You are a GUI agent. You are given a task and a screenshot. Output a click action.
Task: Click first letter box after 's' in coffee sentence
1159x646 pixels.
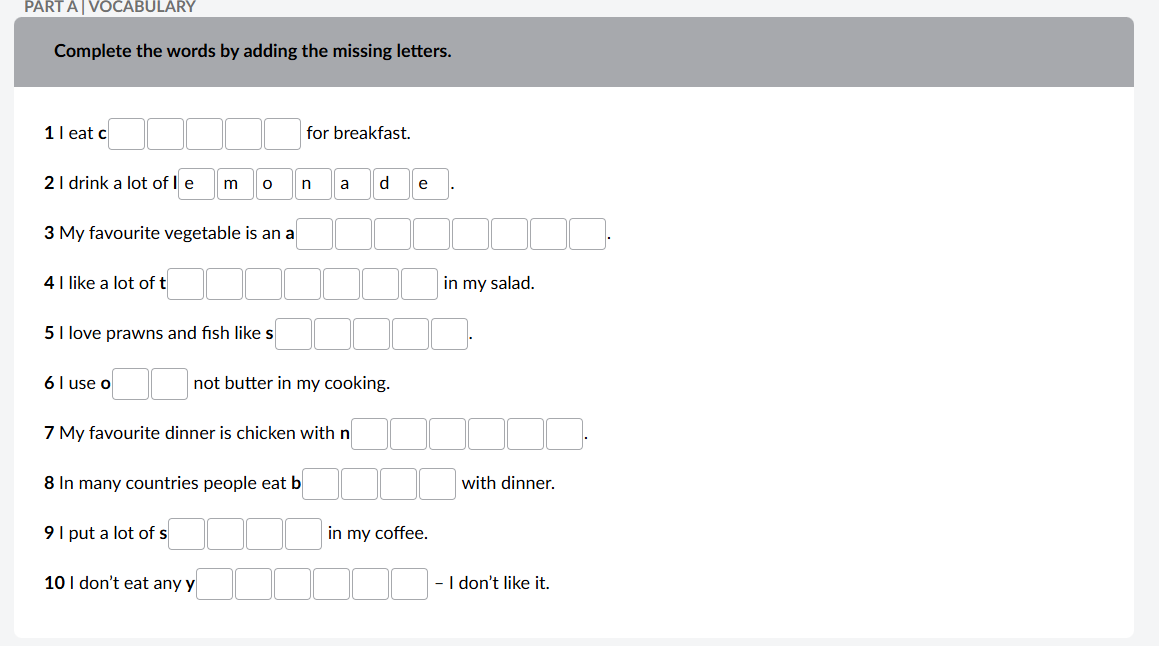(x=187, y=533)
